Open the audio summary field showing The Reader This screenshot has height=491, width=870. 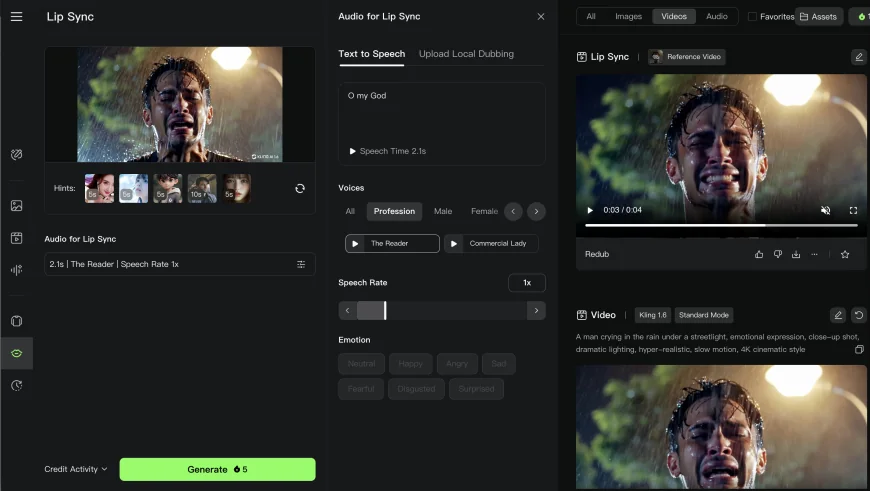pos(180,264)
